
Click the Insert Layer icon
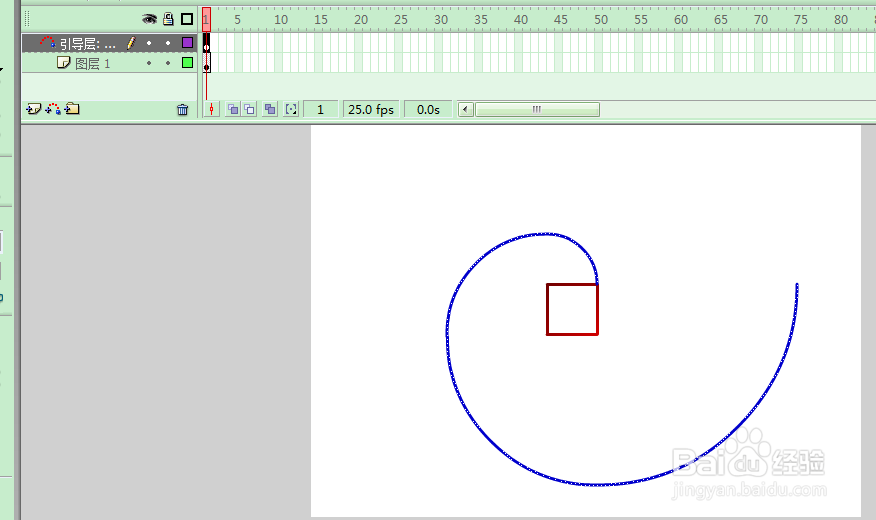(34, 109)
